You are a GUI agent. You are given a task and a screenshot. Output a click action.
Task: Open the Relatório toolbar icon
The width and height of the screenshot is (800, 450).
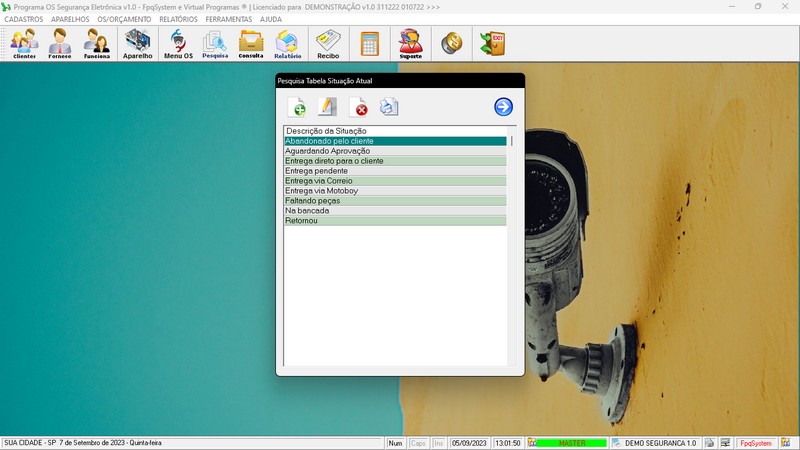pos(288,44)
